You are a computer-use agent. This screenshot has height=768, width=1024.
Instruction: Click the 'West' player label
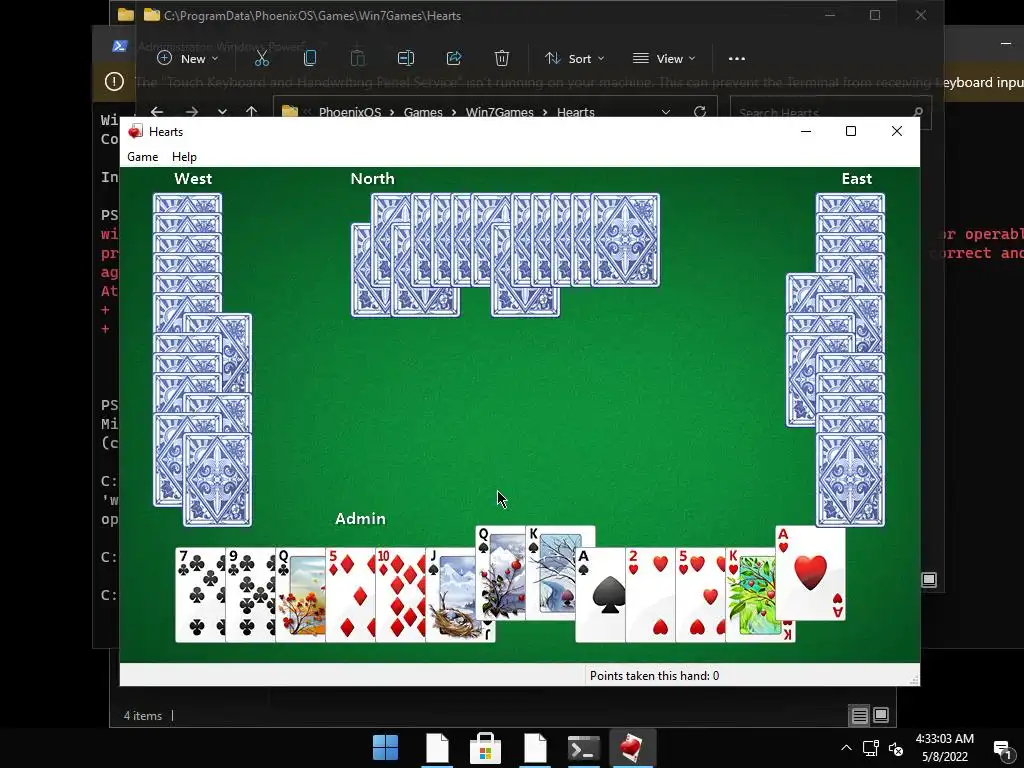(x=193, y=179)
